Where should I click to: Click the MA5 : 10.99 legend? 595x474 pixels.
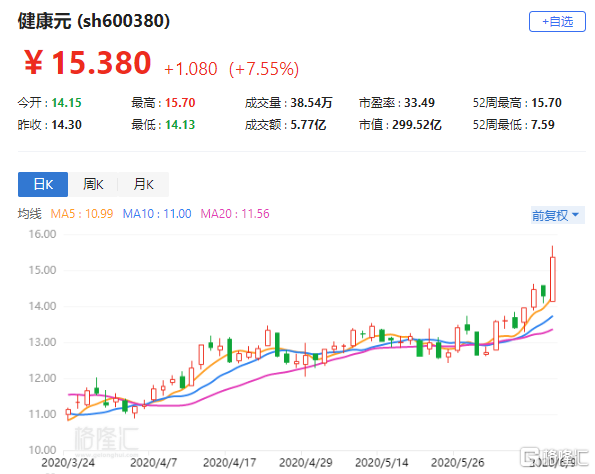pyautogui.click(x=82, y=214)
